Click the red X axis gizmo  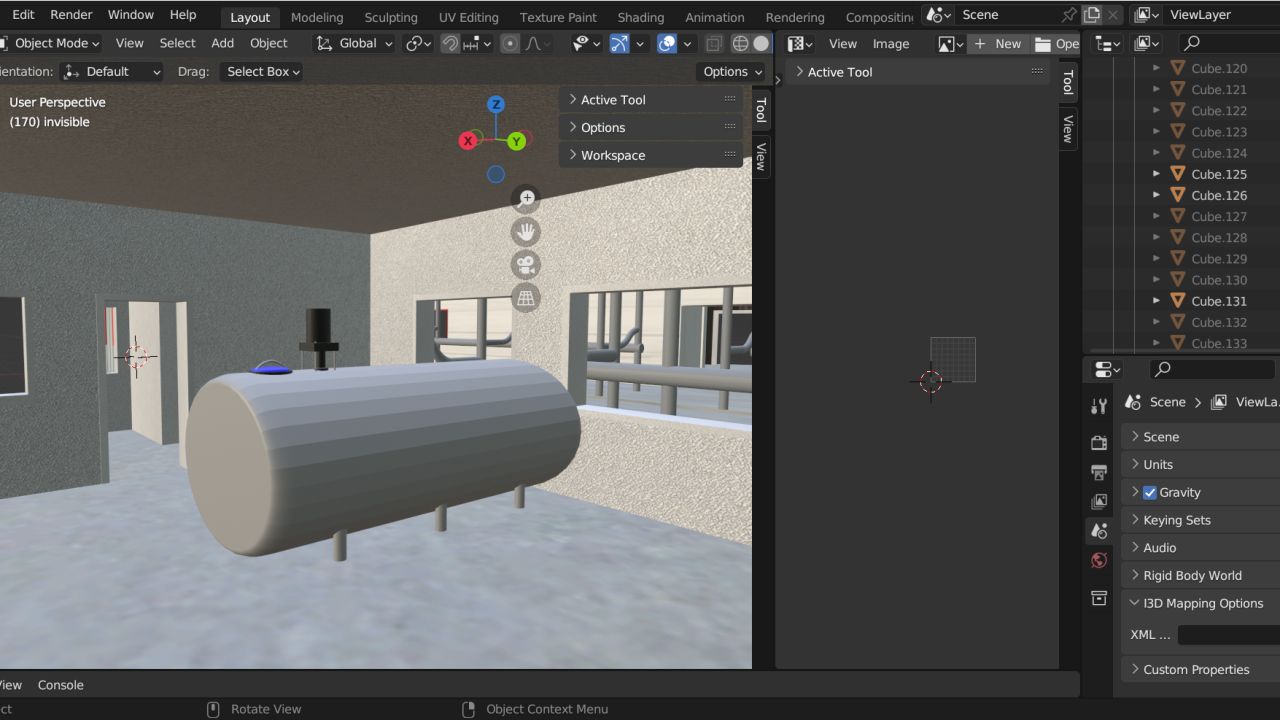[467, 141]
